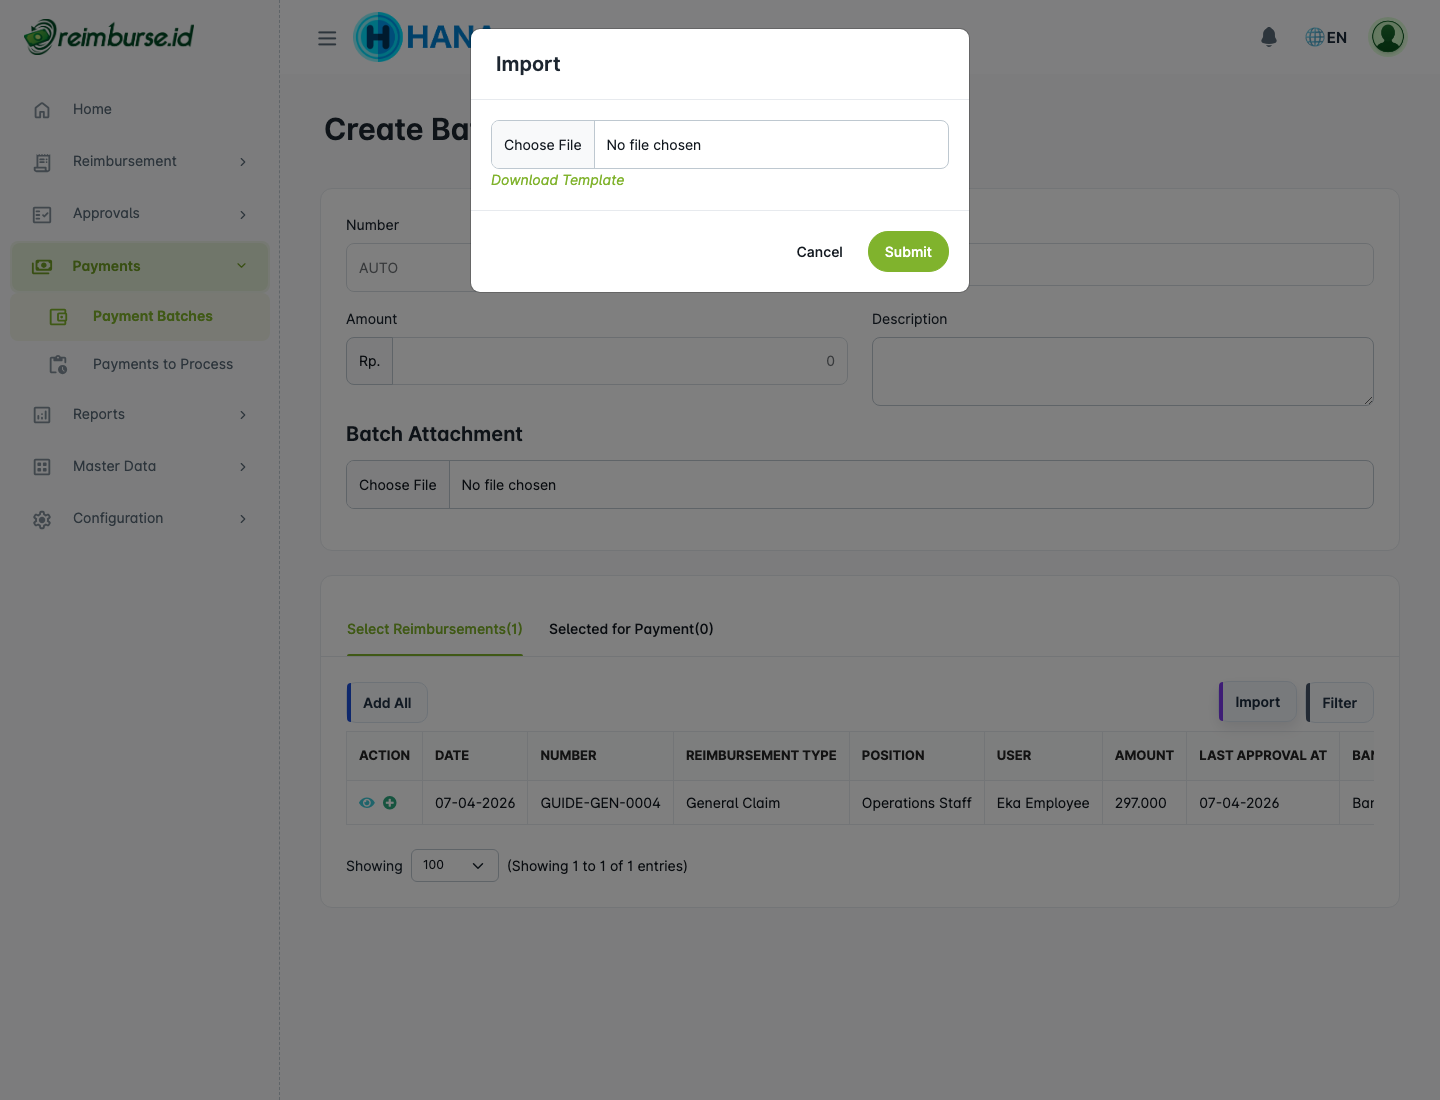Click the reimburse.id logo icon
The image size is (1440, 1100).
40,34
